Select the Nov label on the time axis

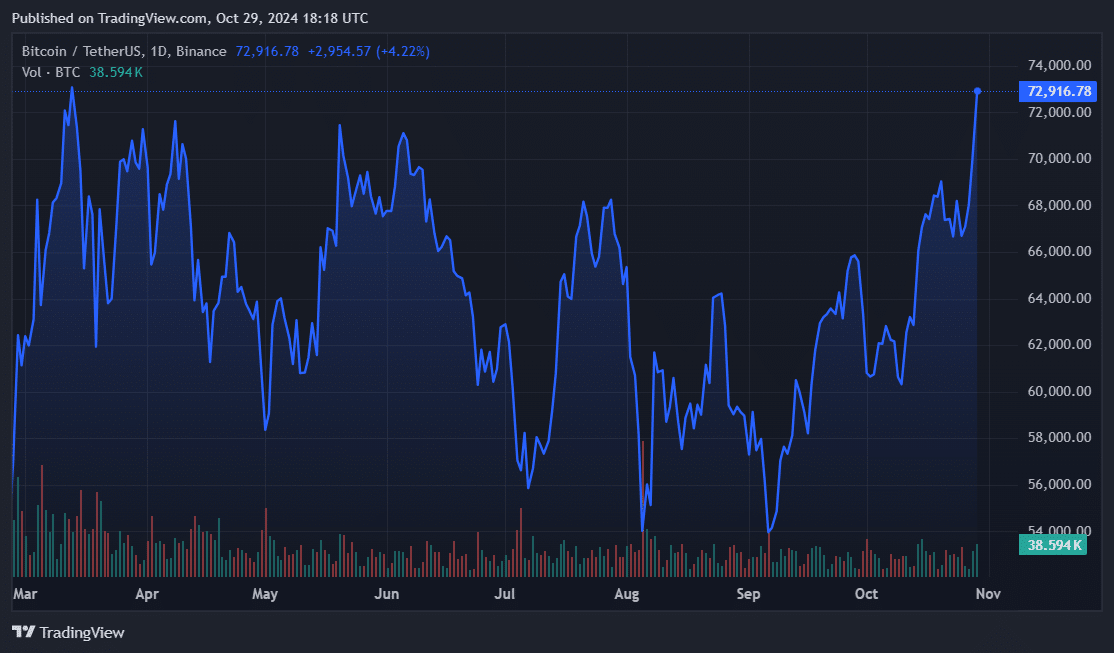pyautogui.click(x=988, y=594)
